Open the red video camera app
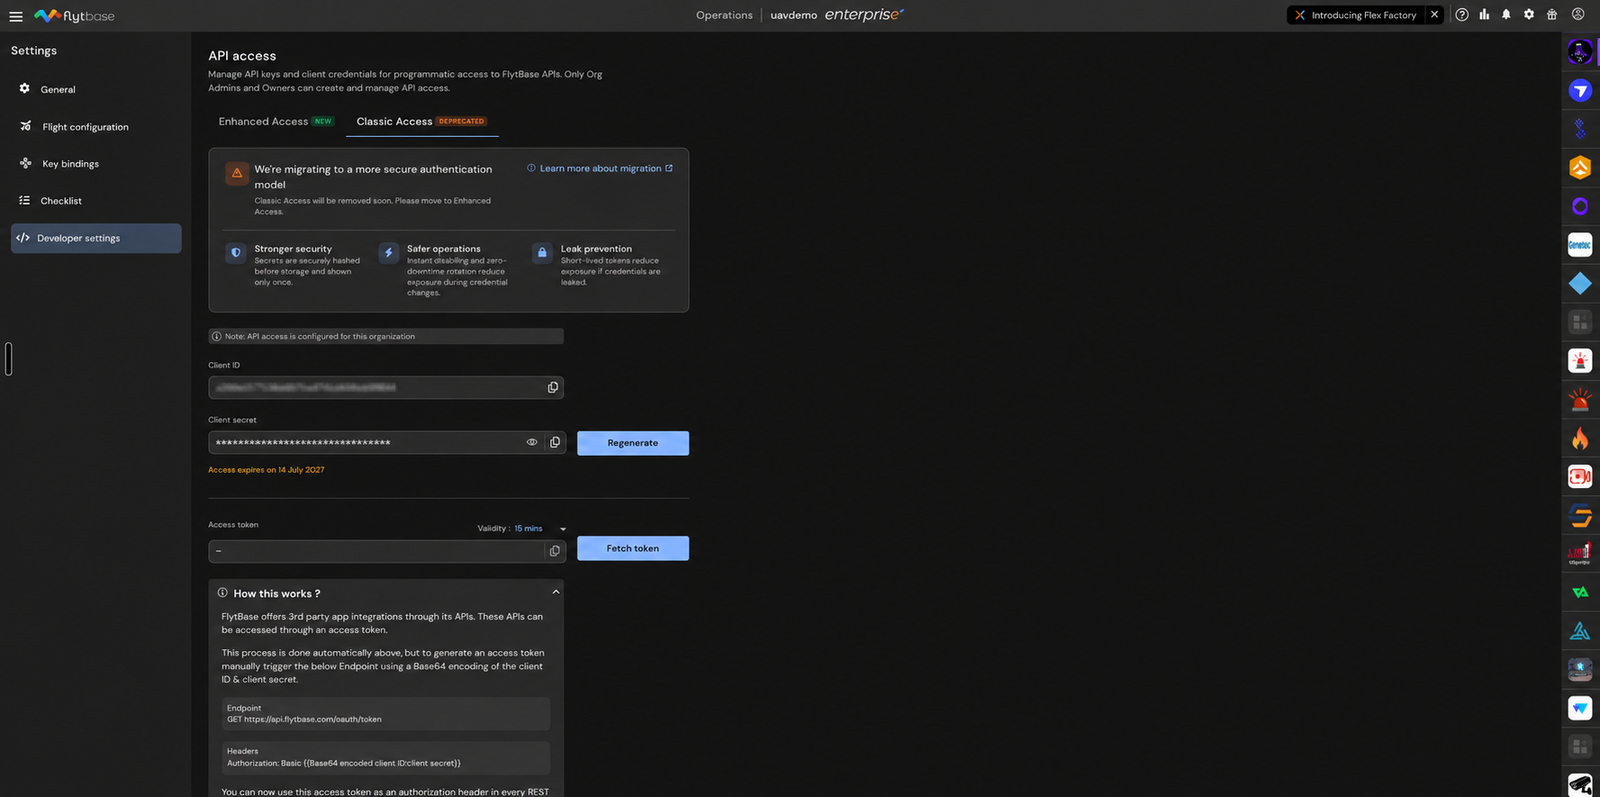The image size is (1600, 797). pos(1580,476)
